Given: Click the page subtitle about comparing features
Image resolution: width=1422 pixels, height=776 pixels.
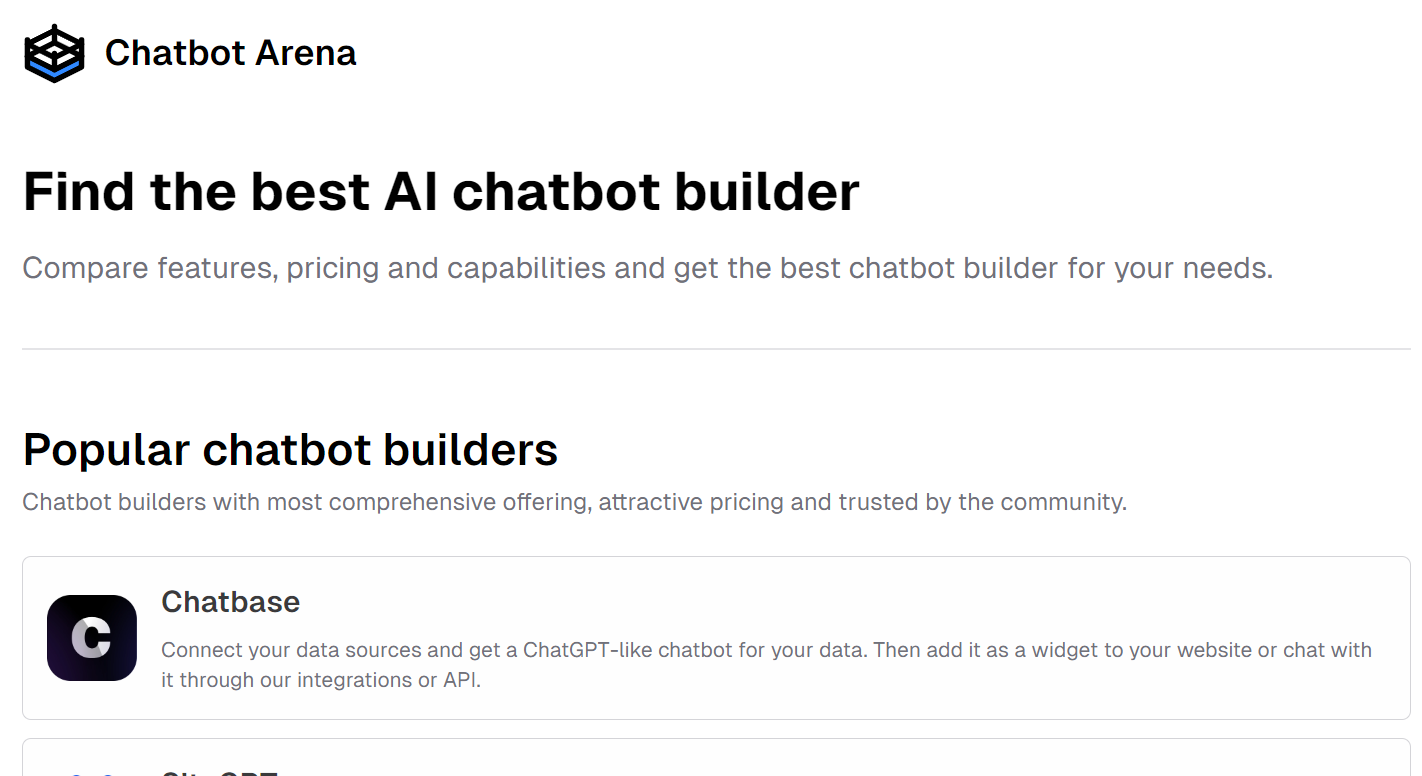Looking at the screenshot, I should coord(648,267).
